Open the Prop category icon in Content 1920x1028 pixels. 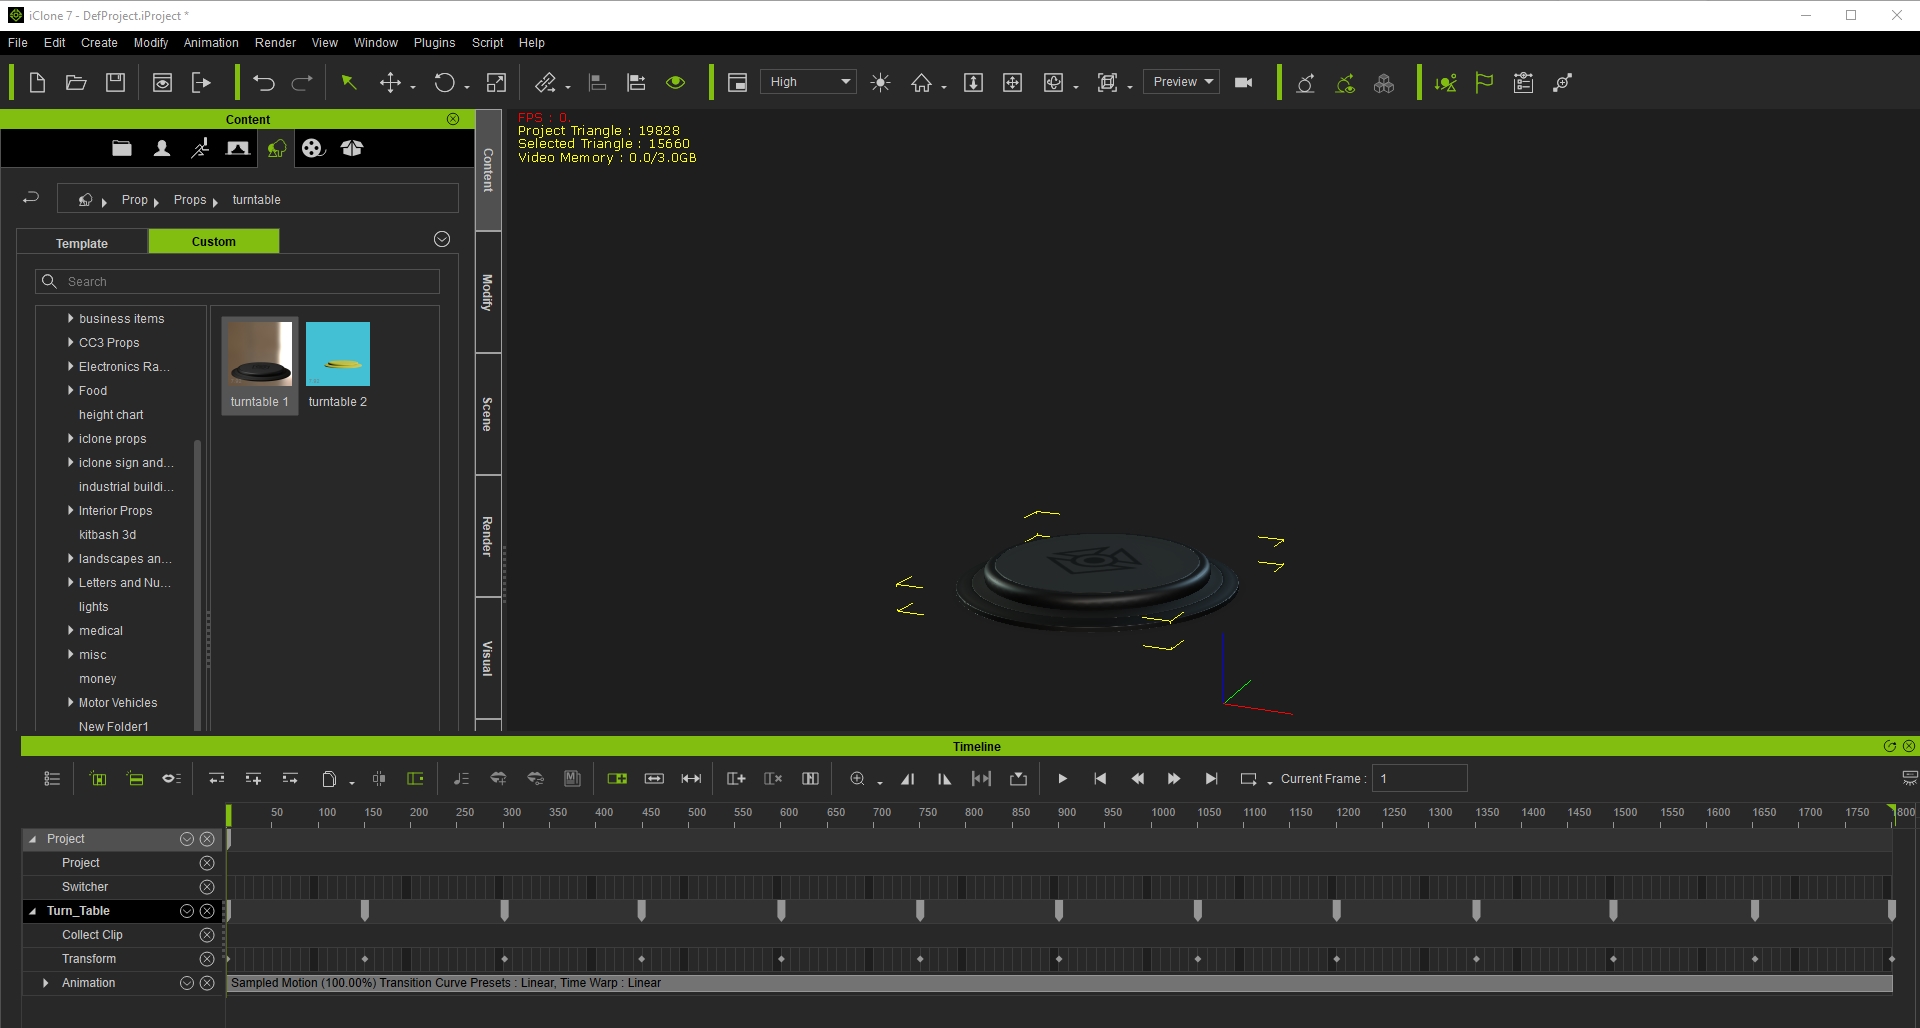(276, 148)
